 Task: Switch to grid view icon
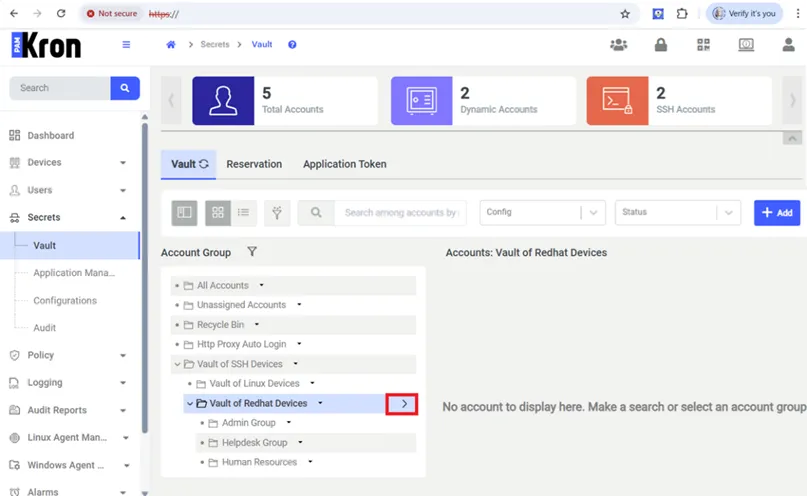(x=218, y=212)
